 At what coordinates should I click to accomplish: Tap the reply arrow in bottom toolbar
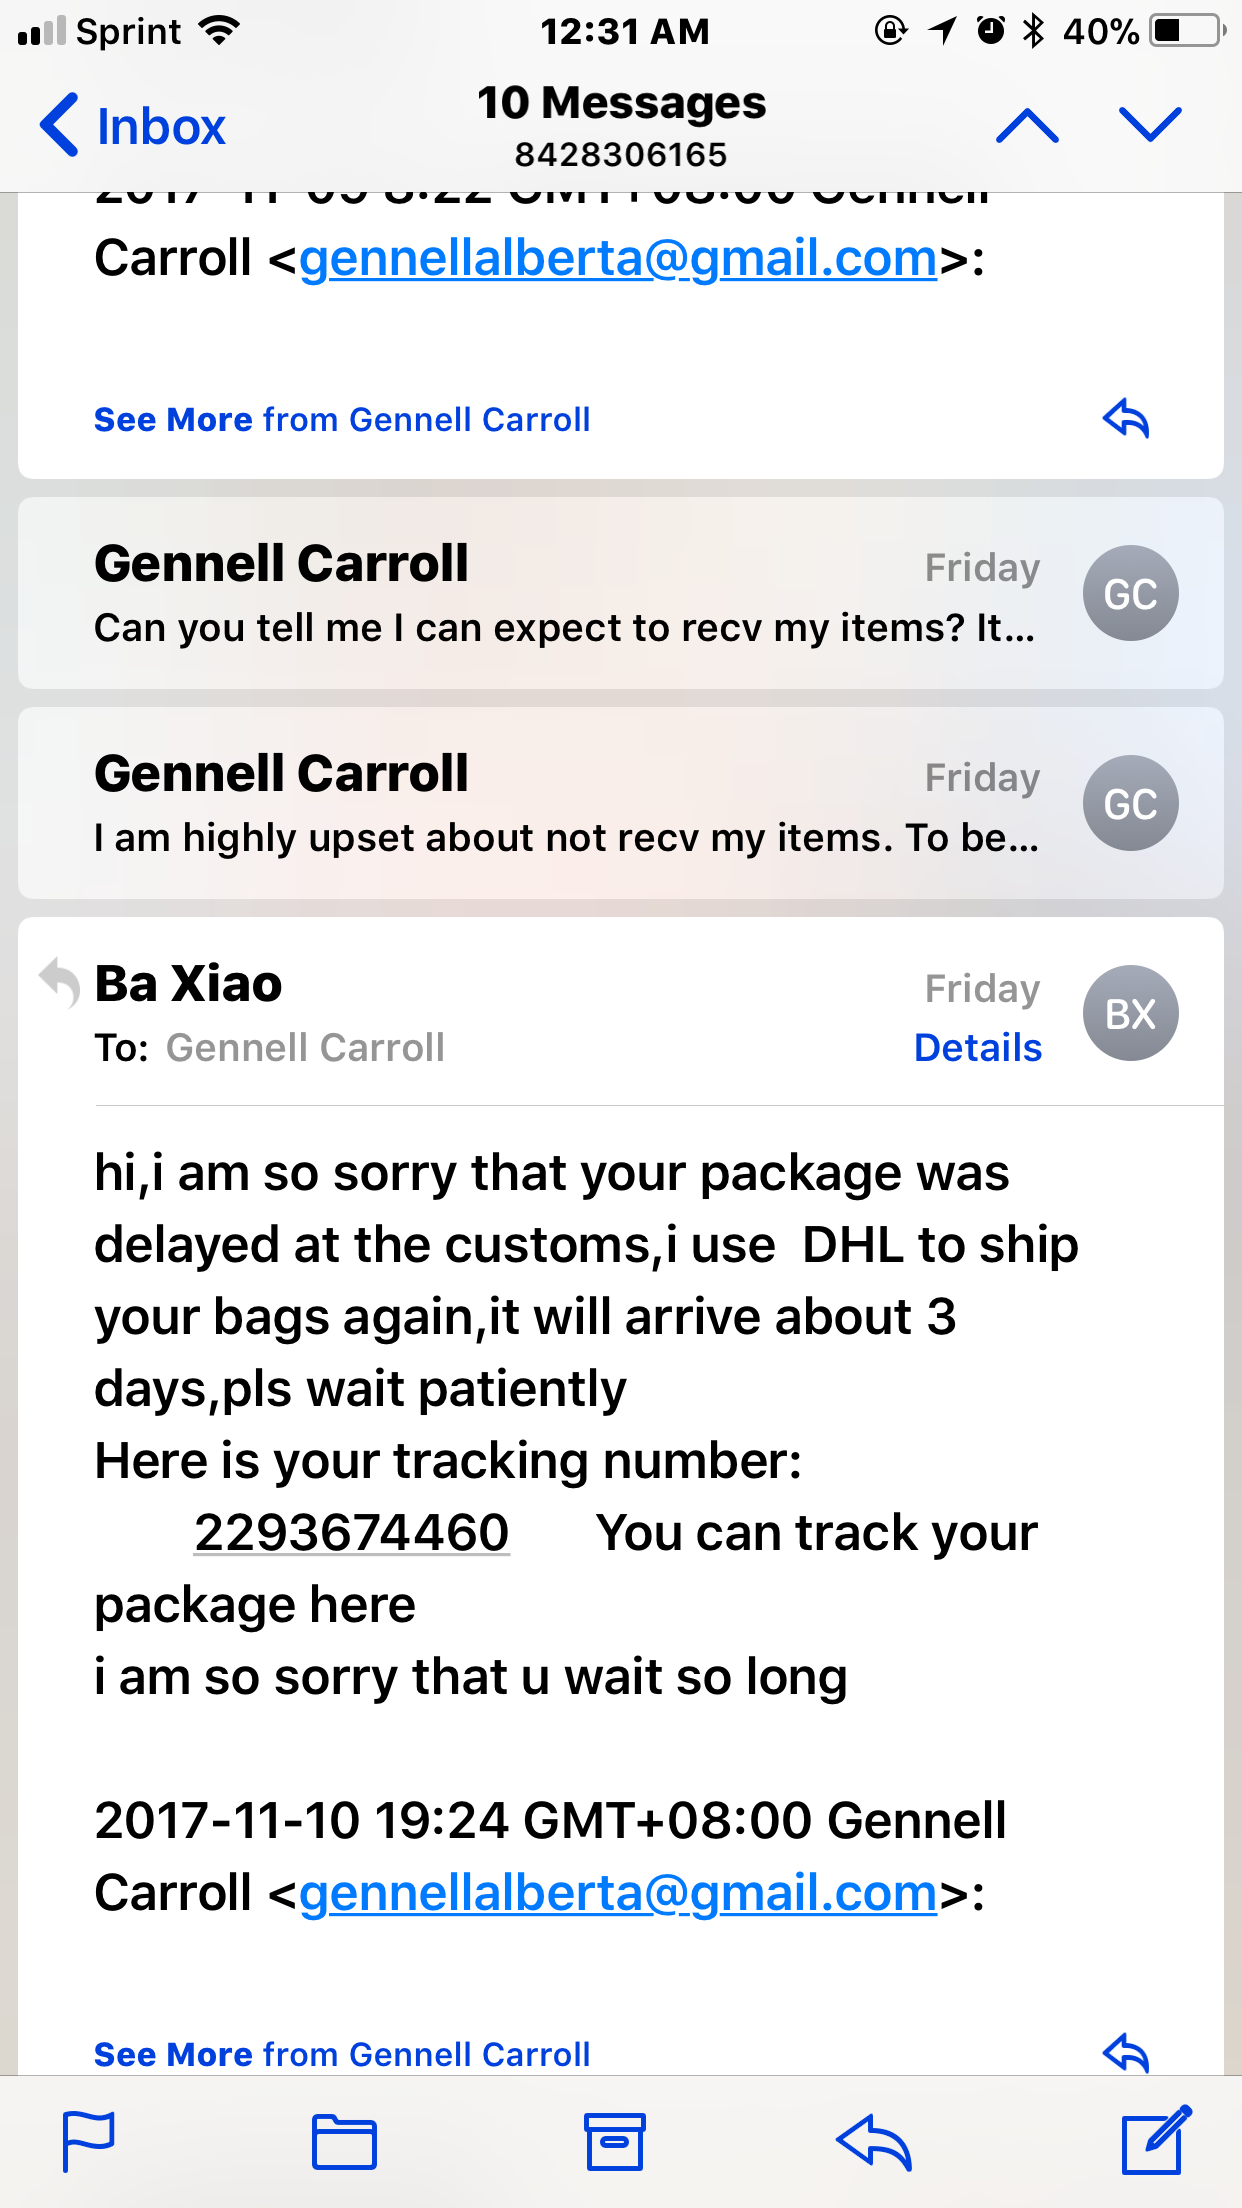(x=874, y=2142)
